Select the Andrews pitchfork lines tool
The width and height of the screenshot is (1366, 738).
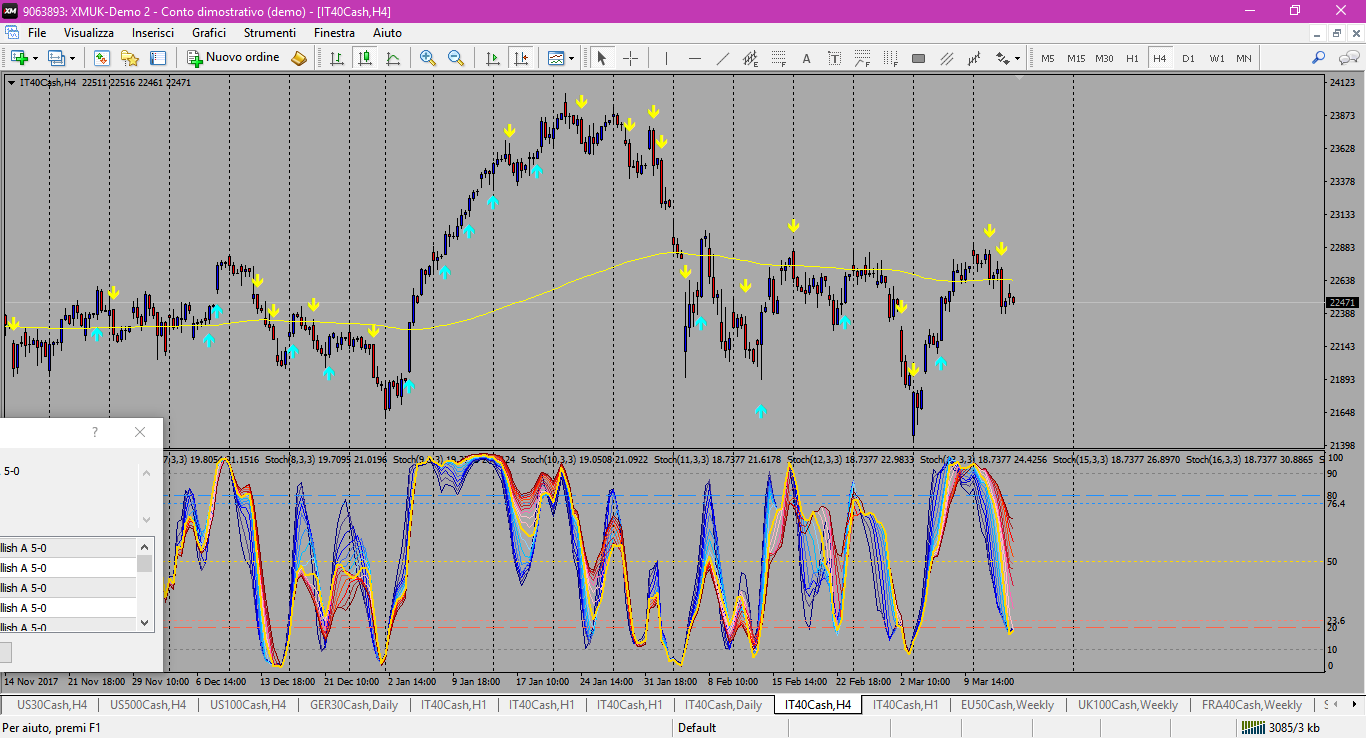[947, 58]
